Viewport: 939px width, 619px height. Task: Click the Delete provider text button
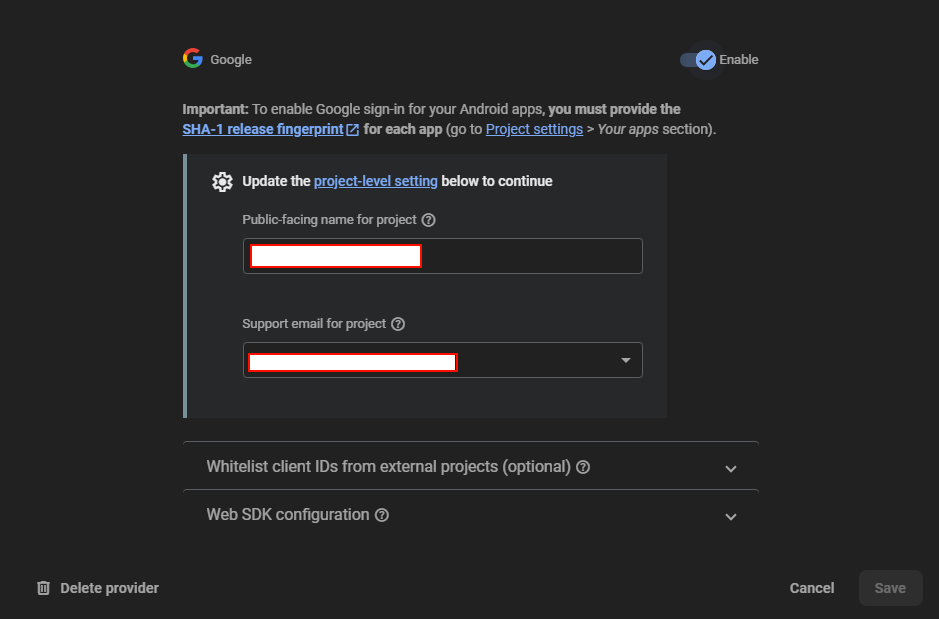109,588
